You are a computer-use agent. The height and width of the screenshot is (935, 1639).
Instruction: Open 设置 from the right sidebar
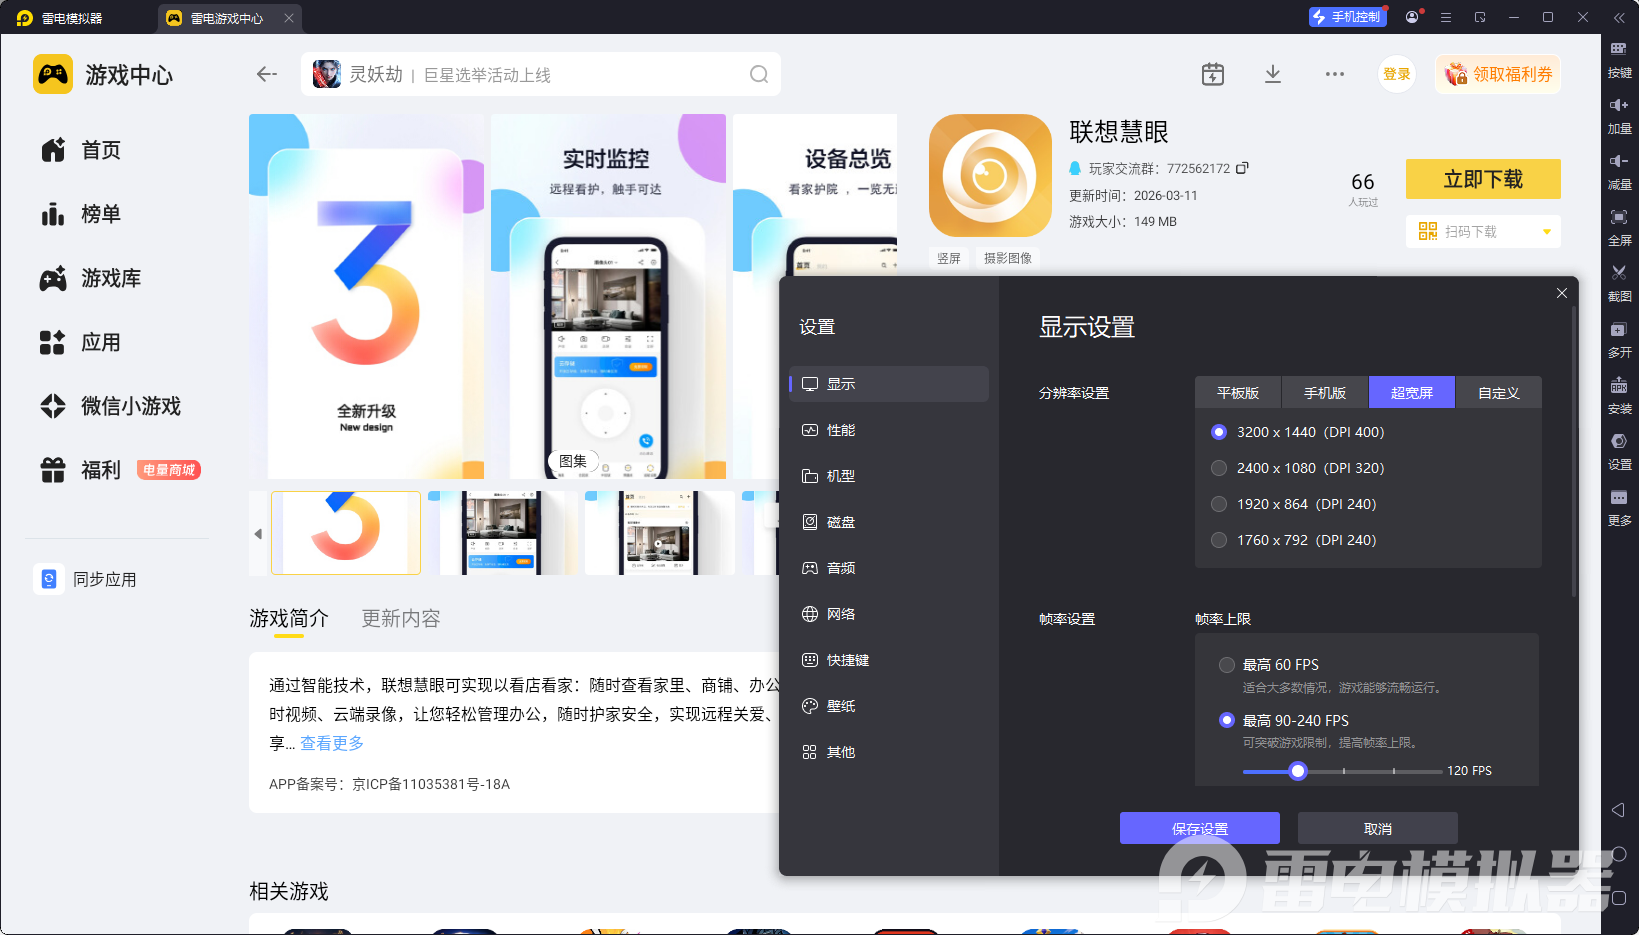point(1620,452)
